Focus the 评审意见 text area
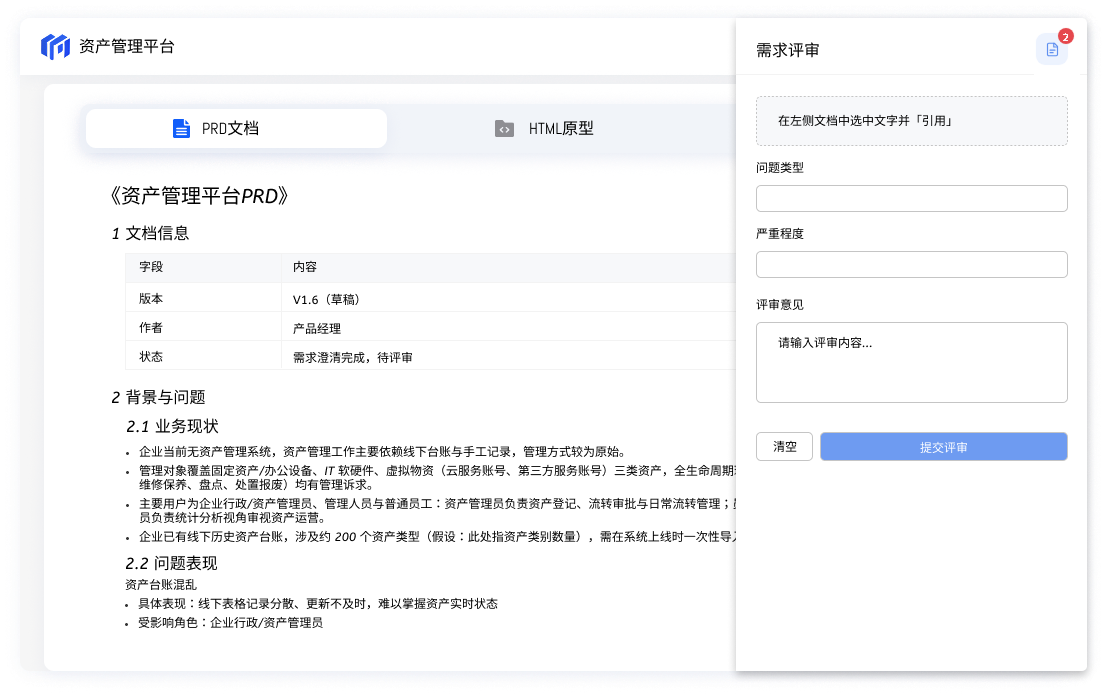1107x695 pixels. [911, 362]
